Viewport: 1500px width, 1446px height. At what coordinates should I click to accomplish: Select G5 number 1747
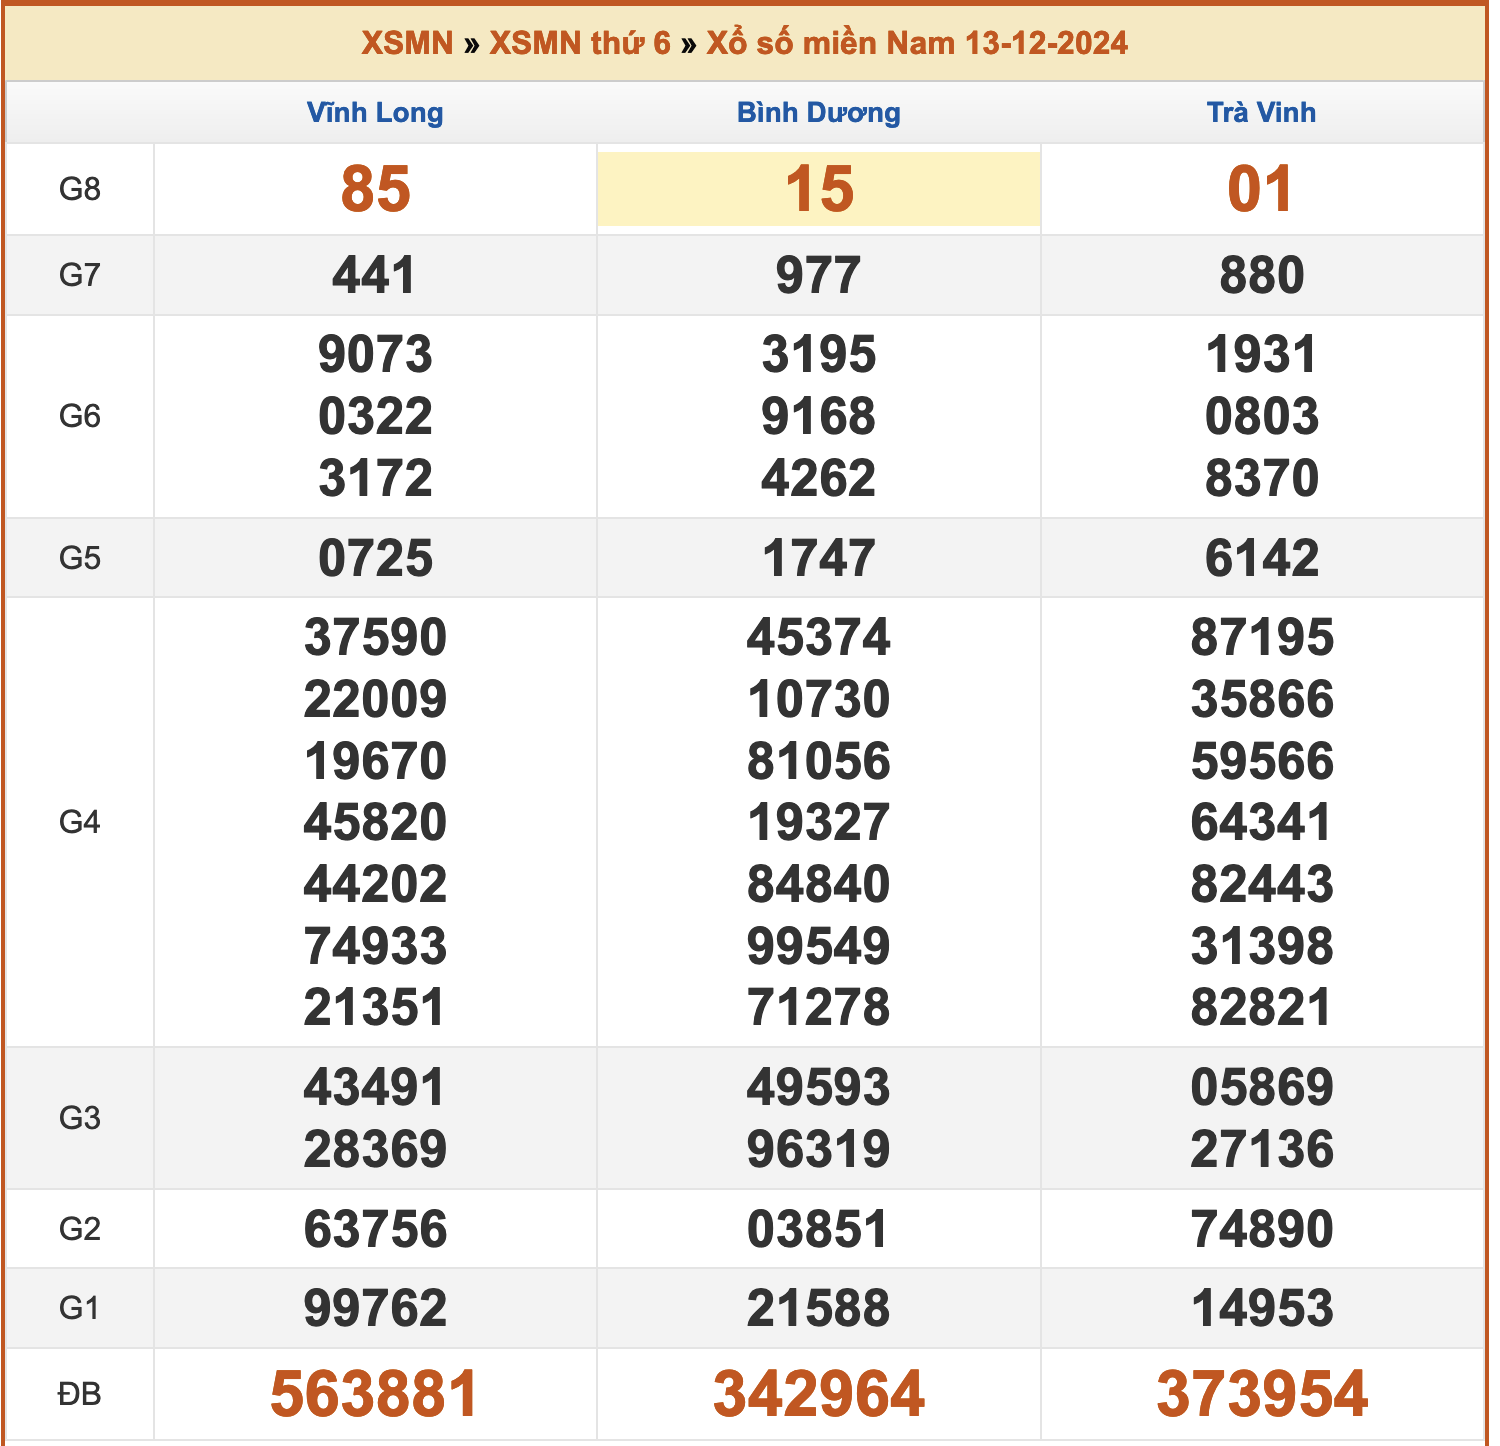tap(819, 558)
